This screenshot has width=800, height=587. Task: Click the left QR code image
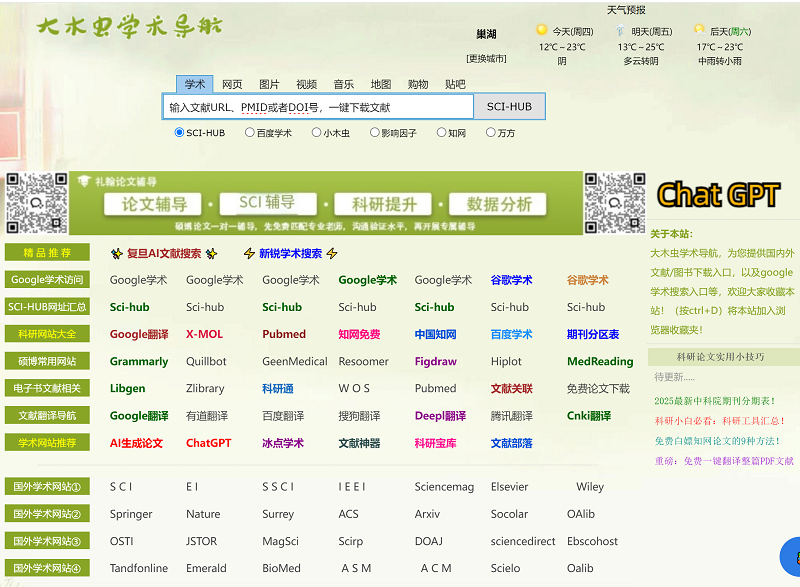click(x=37, y=203)
